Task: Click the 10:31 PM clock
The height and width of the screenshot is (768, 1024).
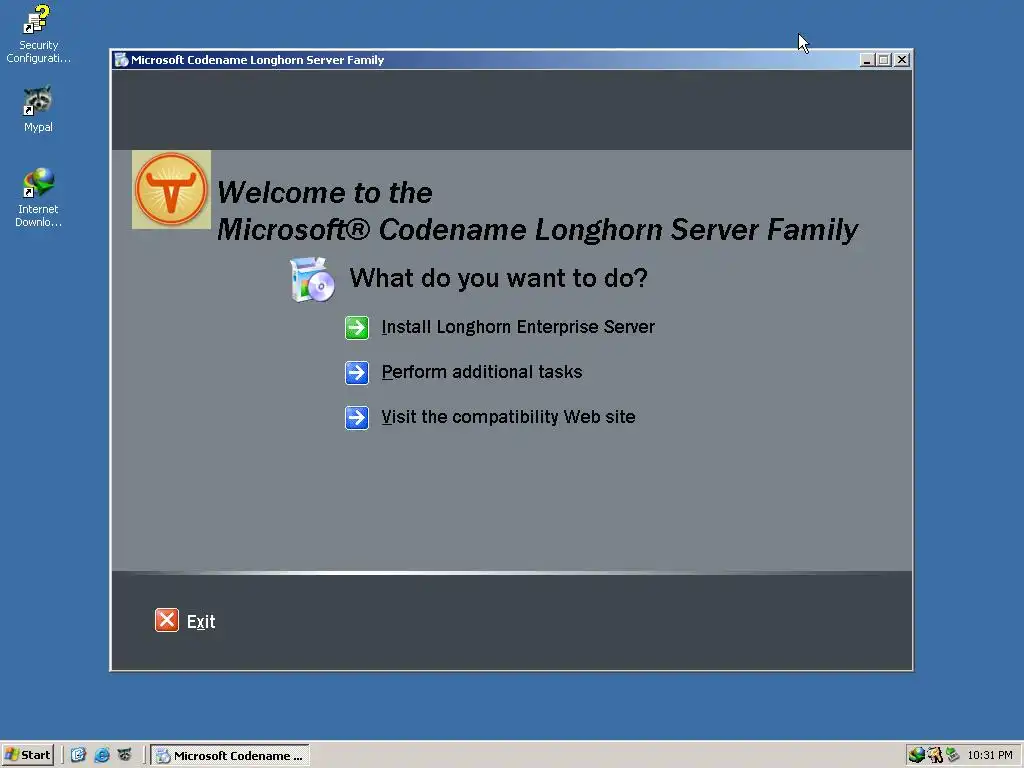Action: tap(990, 756)
